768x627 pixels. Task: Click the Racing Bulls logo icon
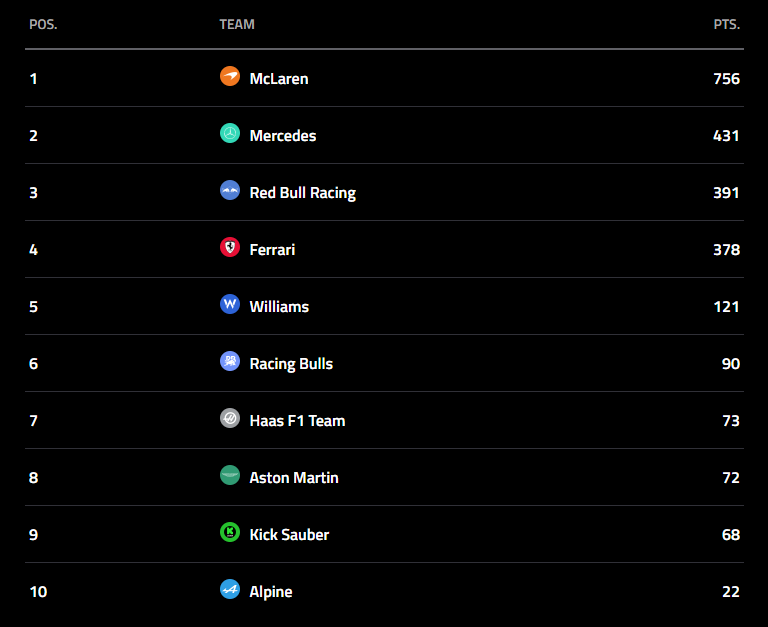click(230, 362)
